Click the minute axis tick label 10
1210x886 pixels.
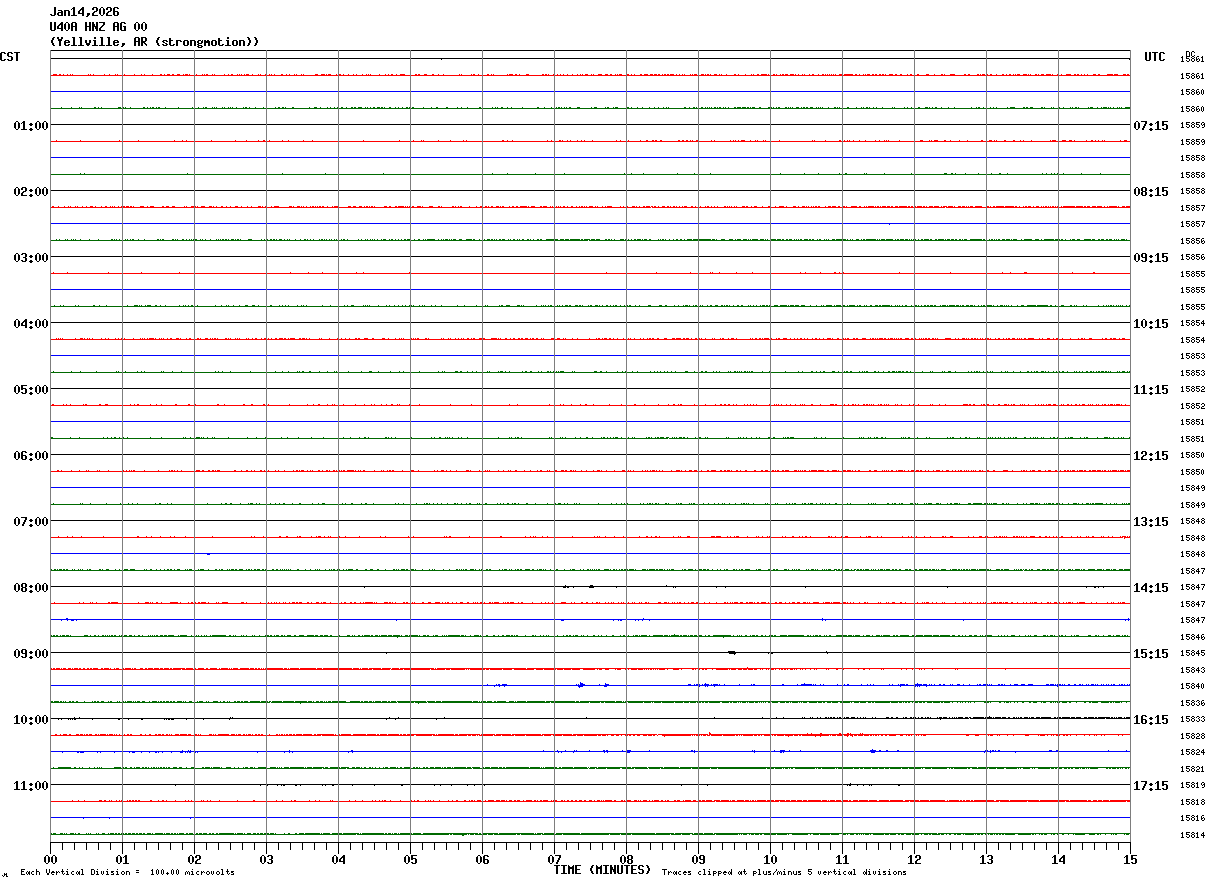(x=770, y=859)
